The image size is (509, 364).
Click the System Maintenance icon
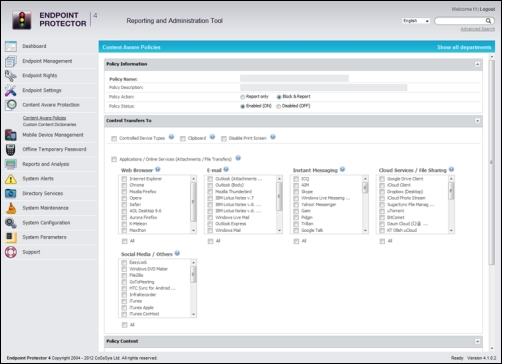click(x=11, y=208)
